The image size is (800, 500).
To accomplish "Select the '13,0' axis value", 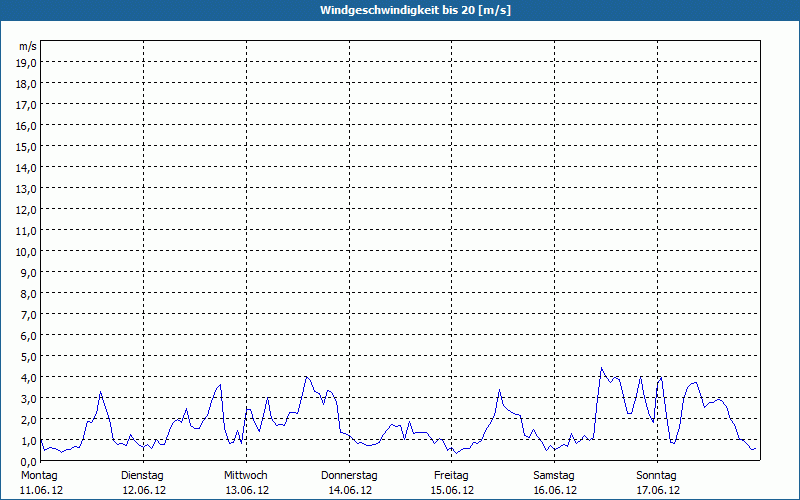I will (x=27, y=189).
